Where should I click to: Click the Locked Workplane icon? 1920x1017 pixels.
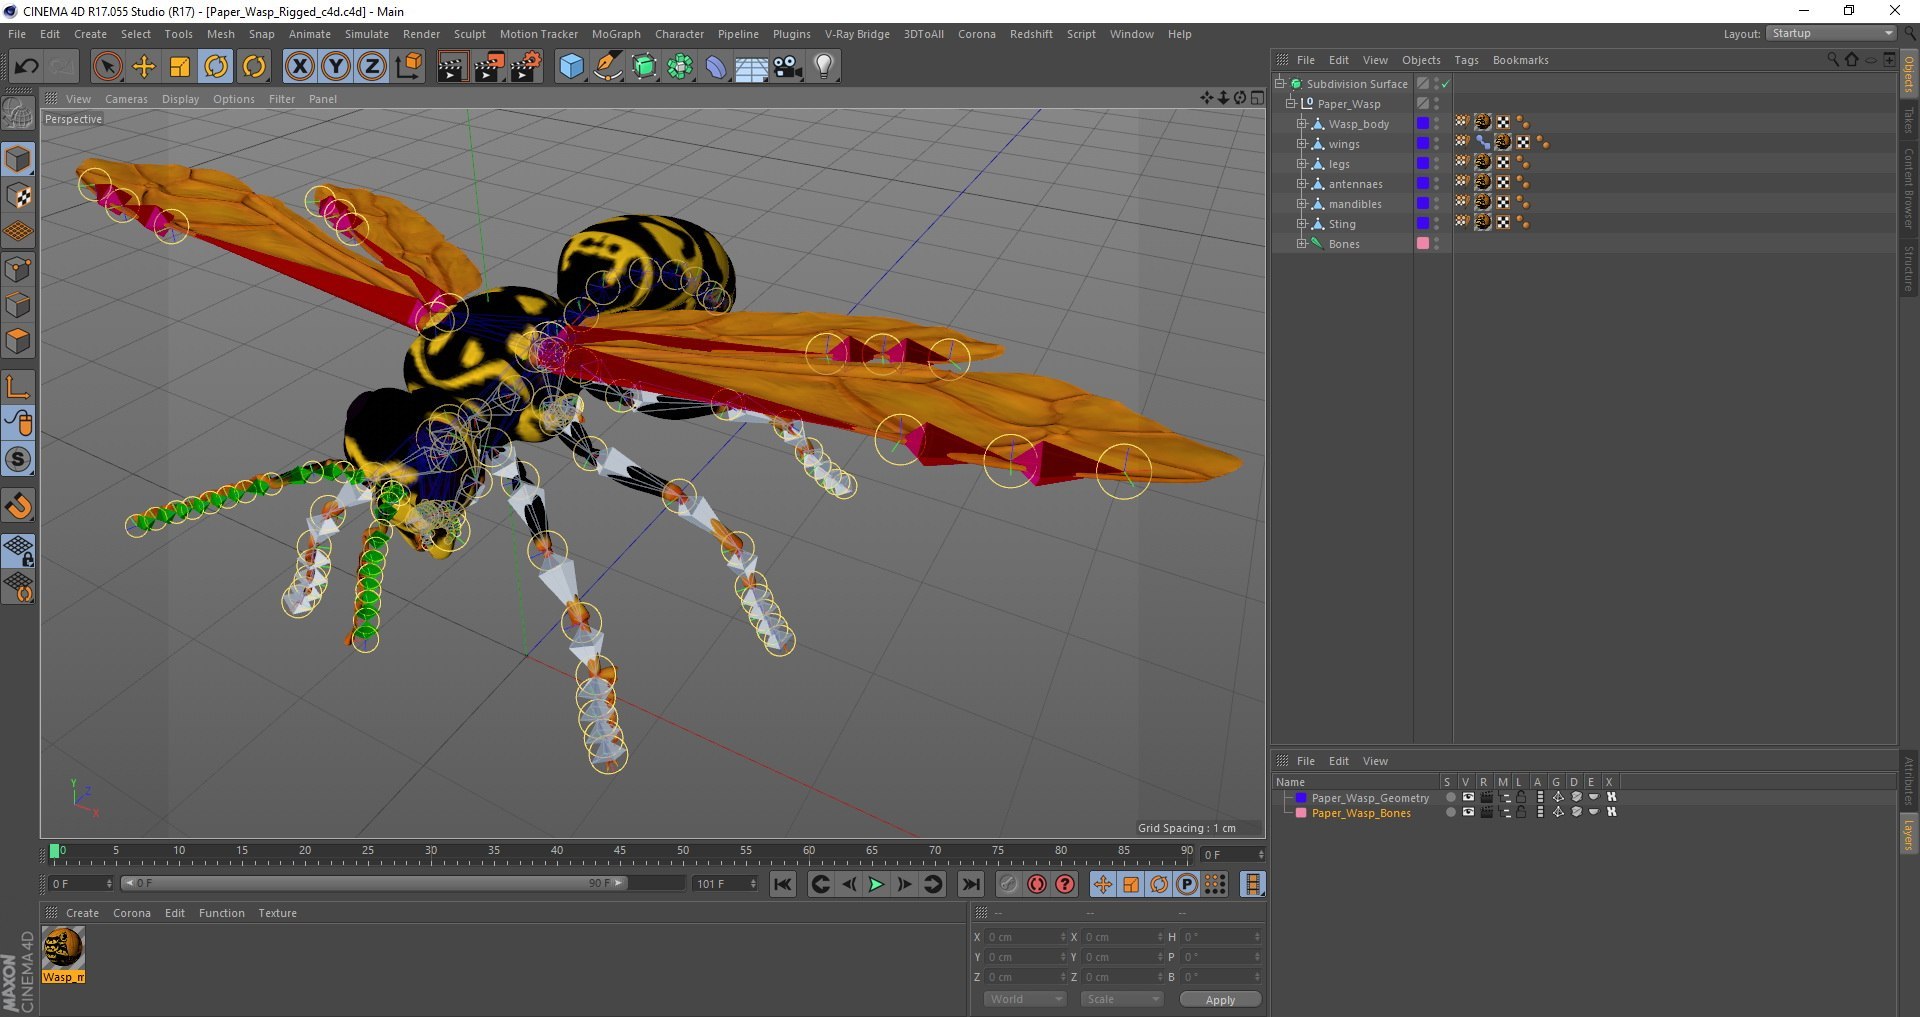pyautogui.click(x=18, y=550)
